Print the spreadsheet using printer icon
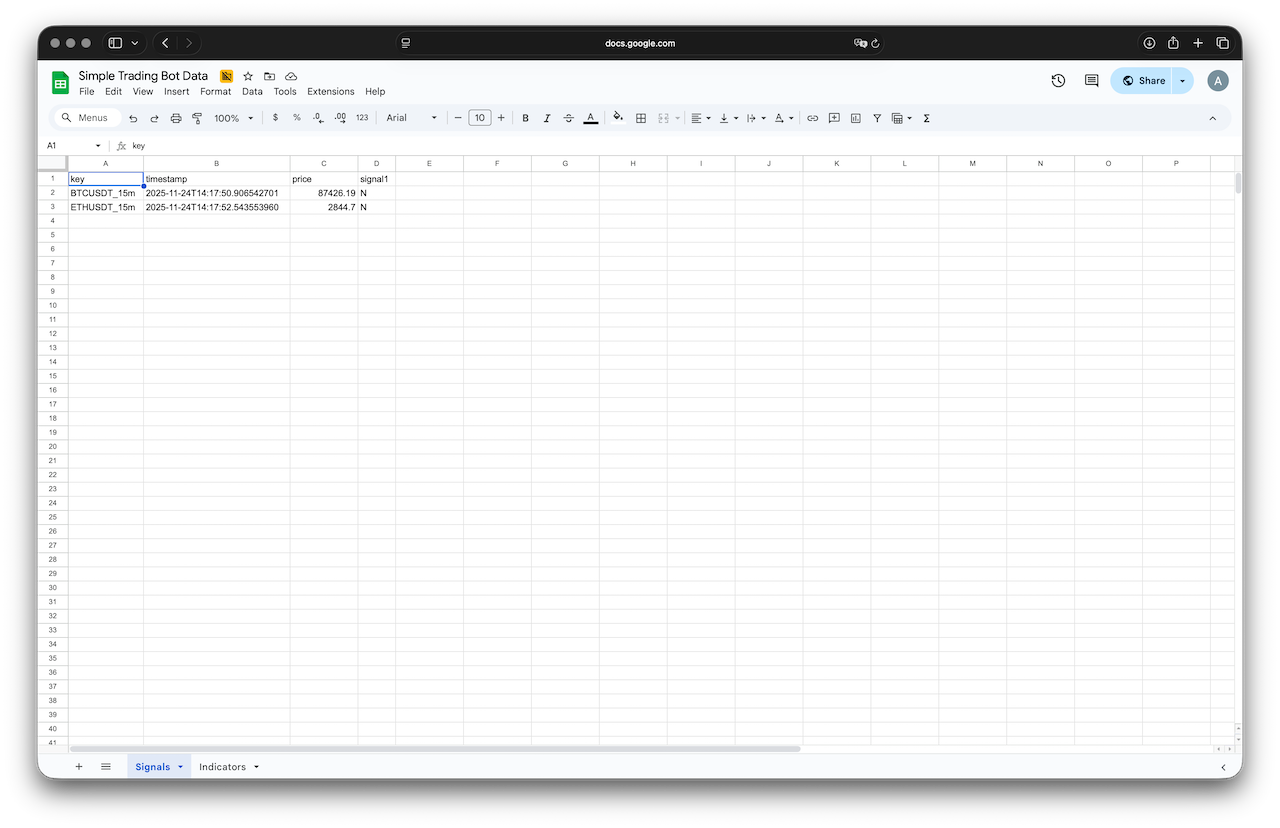The width and height of the screenshot is (1280, 828). [176, 118]
